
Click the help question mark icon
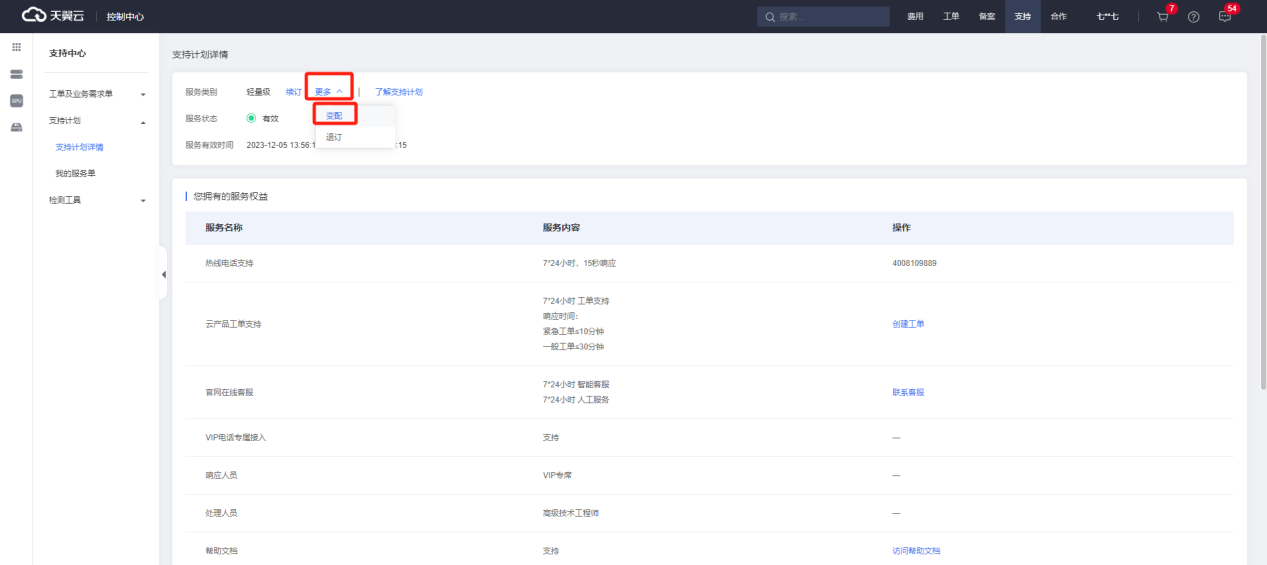[x=1193, y=17]
